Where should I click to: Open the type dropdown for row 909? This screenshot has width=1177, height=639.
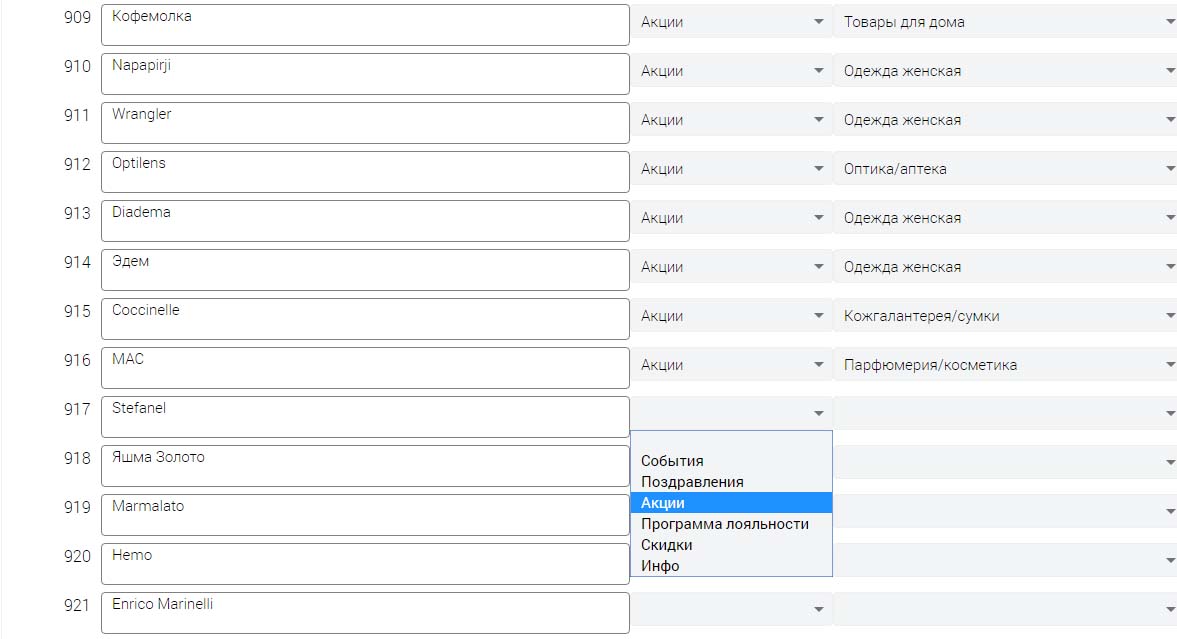click(x=731, y=22)
